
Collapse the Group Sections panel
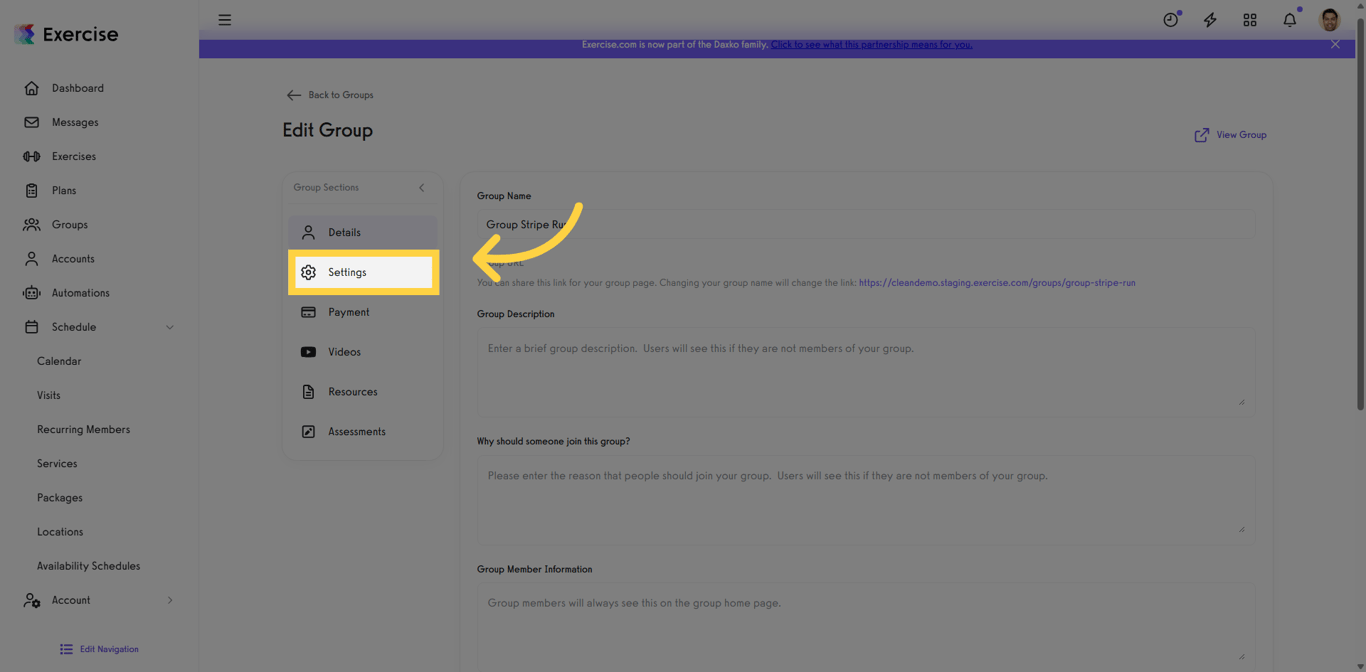[421, 187]
